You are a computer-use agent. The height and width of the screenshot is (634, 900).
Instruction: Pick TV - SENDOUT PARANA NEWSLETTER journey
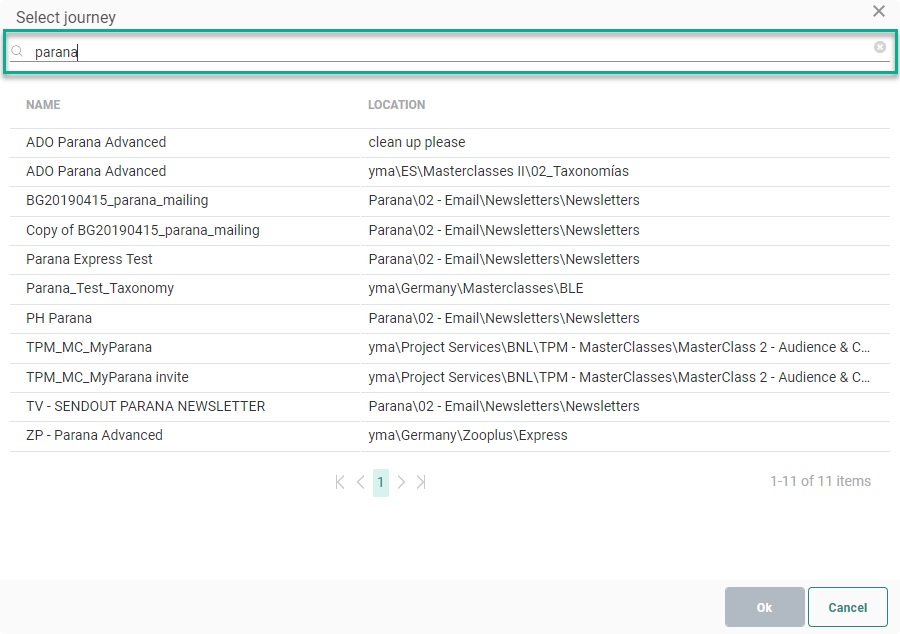pos(145,406)
